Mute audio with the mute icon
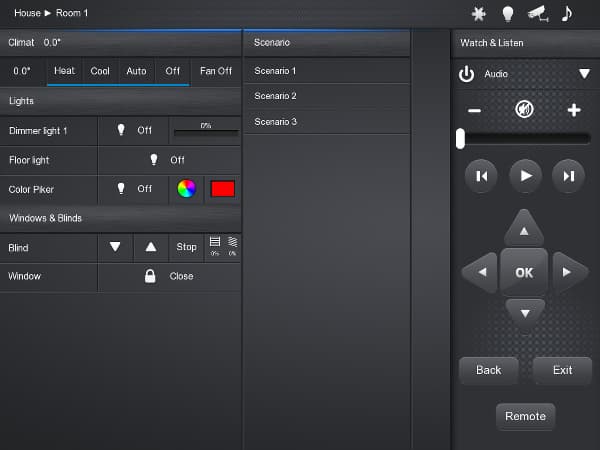 [x=524, y=109]
